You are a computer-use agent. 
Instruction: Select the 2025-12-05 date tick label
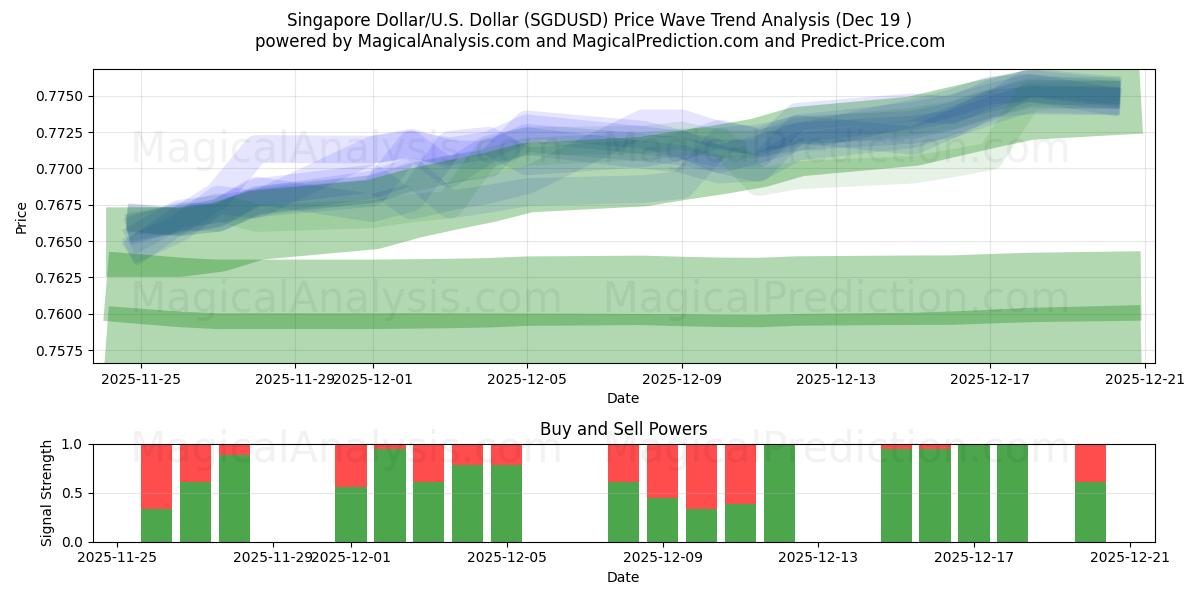pyautogui.click(x=525, y=377)
